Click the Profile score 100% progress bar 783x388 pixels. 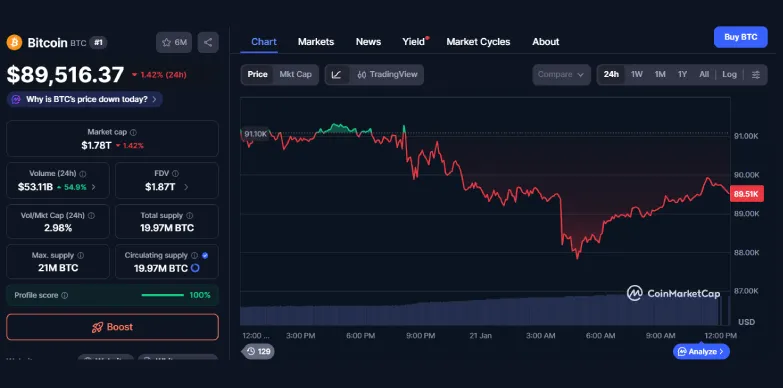(x=163, y=295)
